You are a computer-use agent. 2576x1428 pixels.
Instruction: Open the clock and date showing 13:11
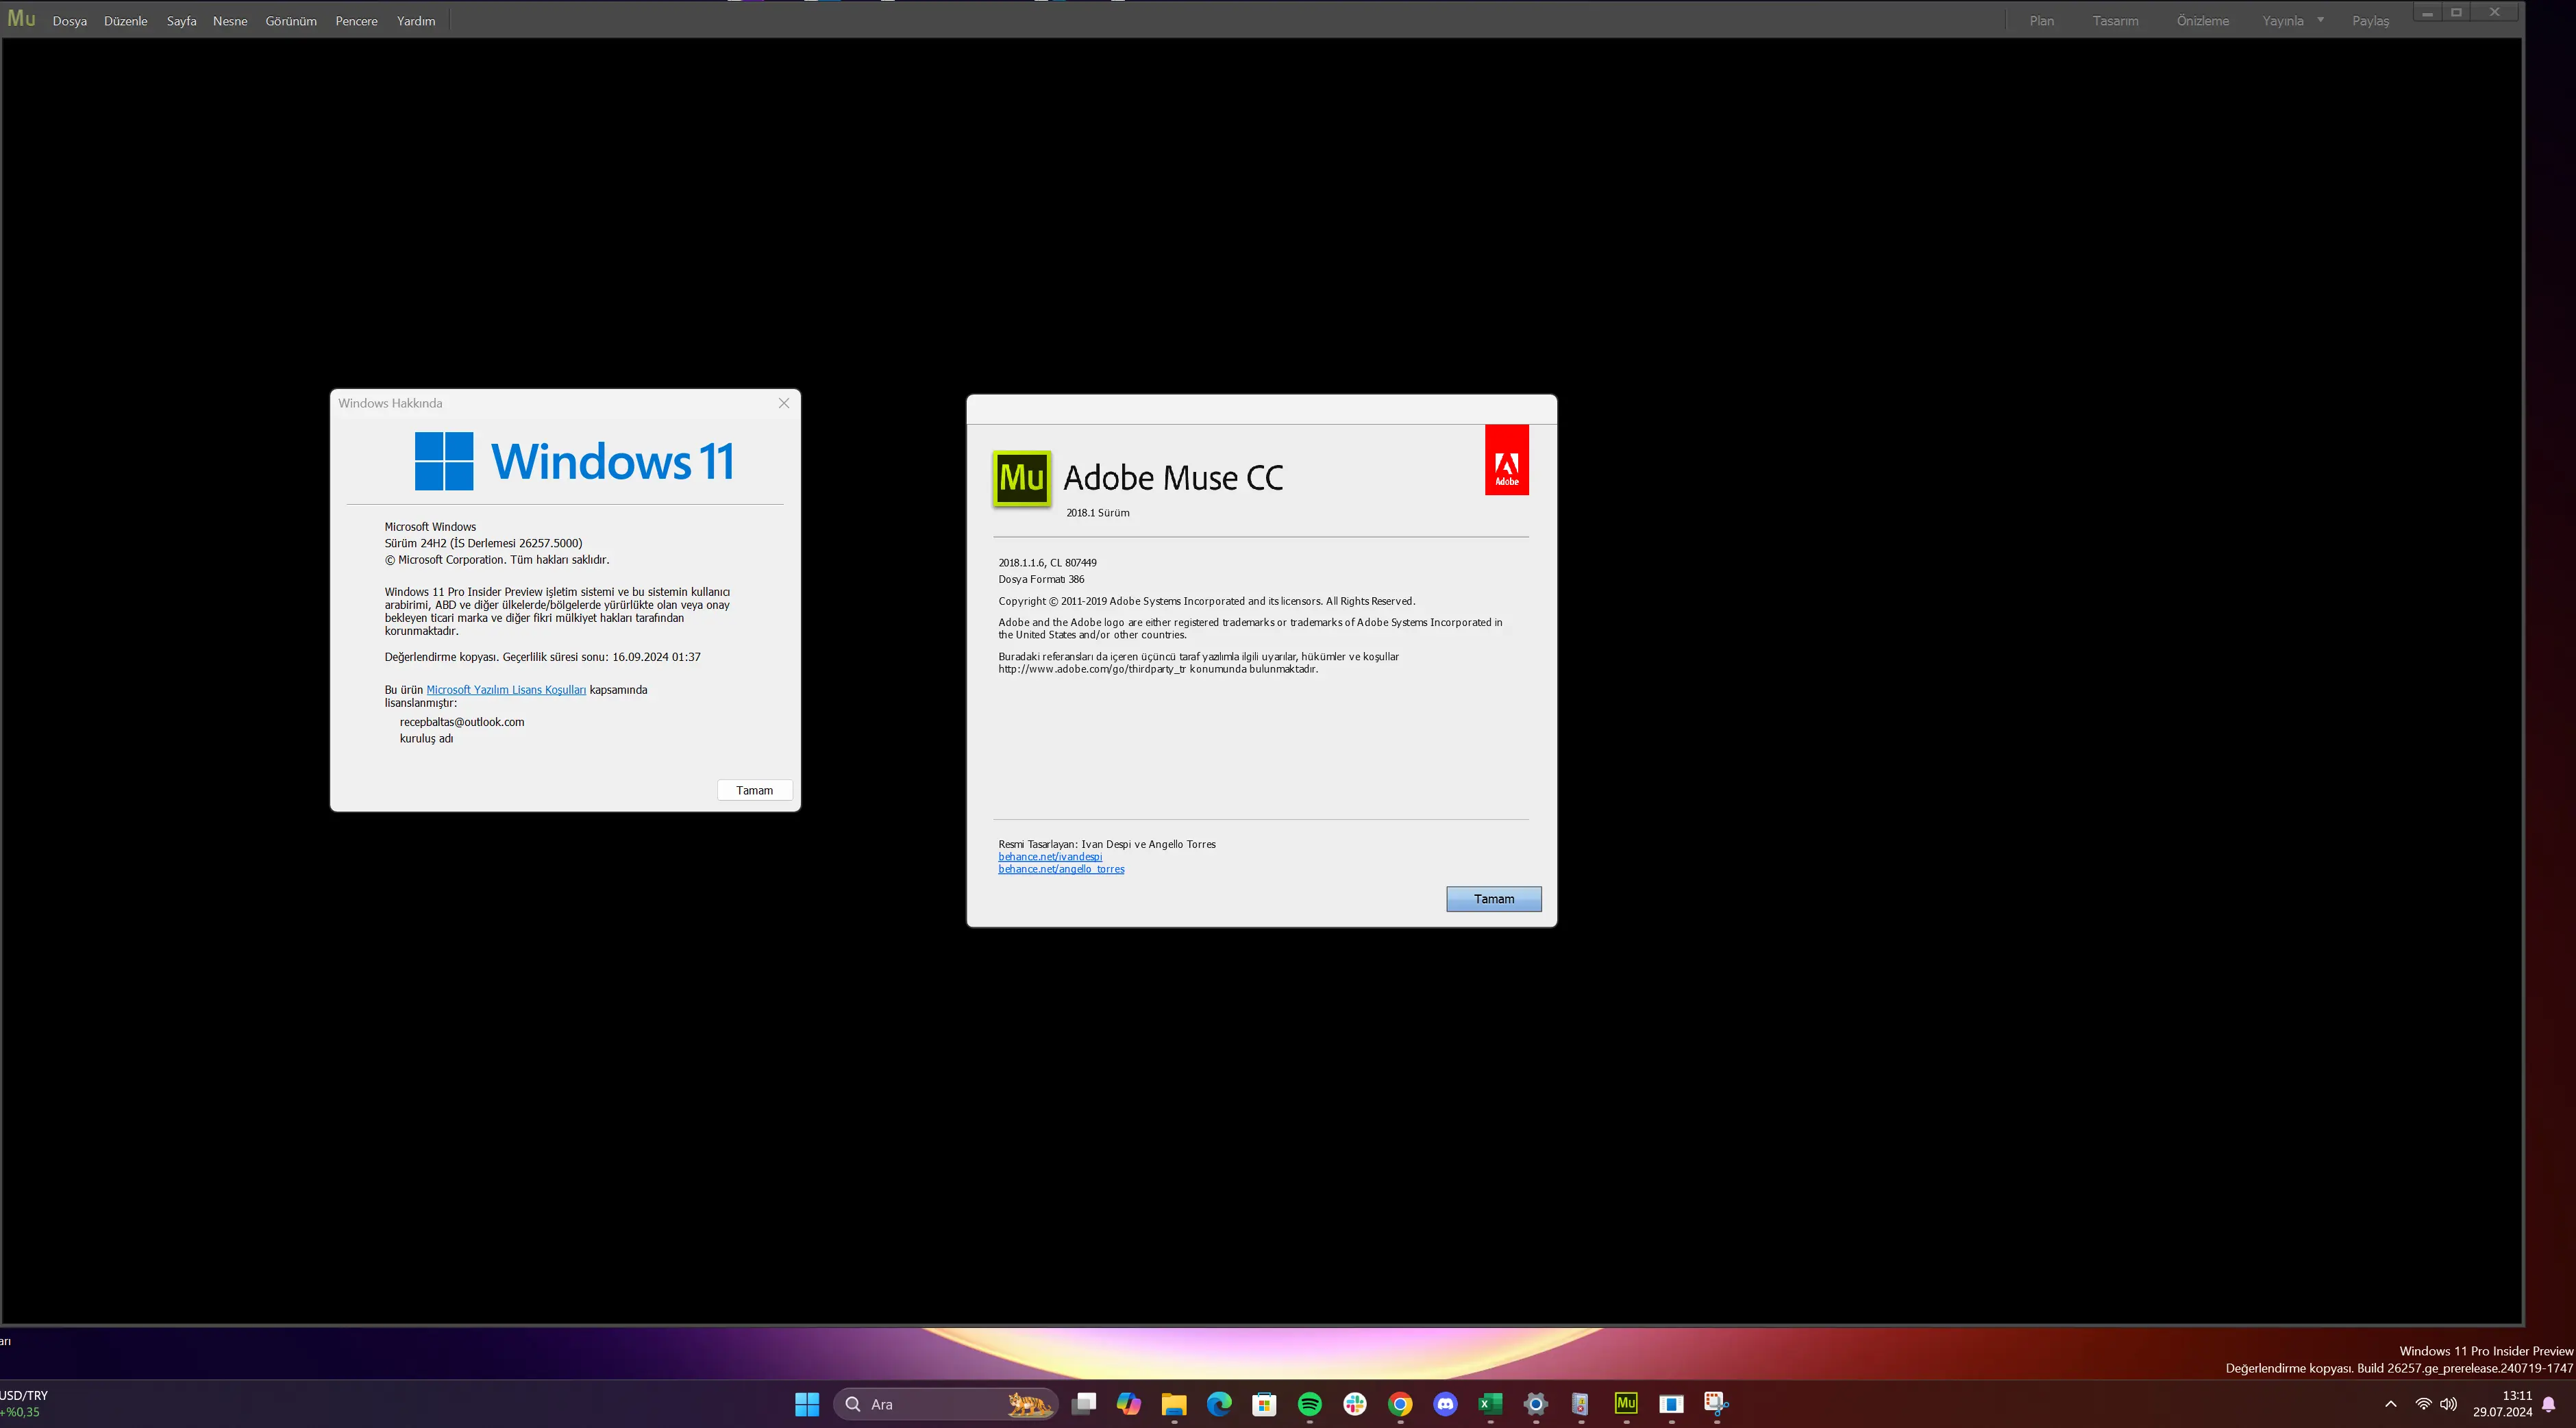click(x=2503, y=1404)
